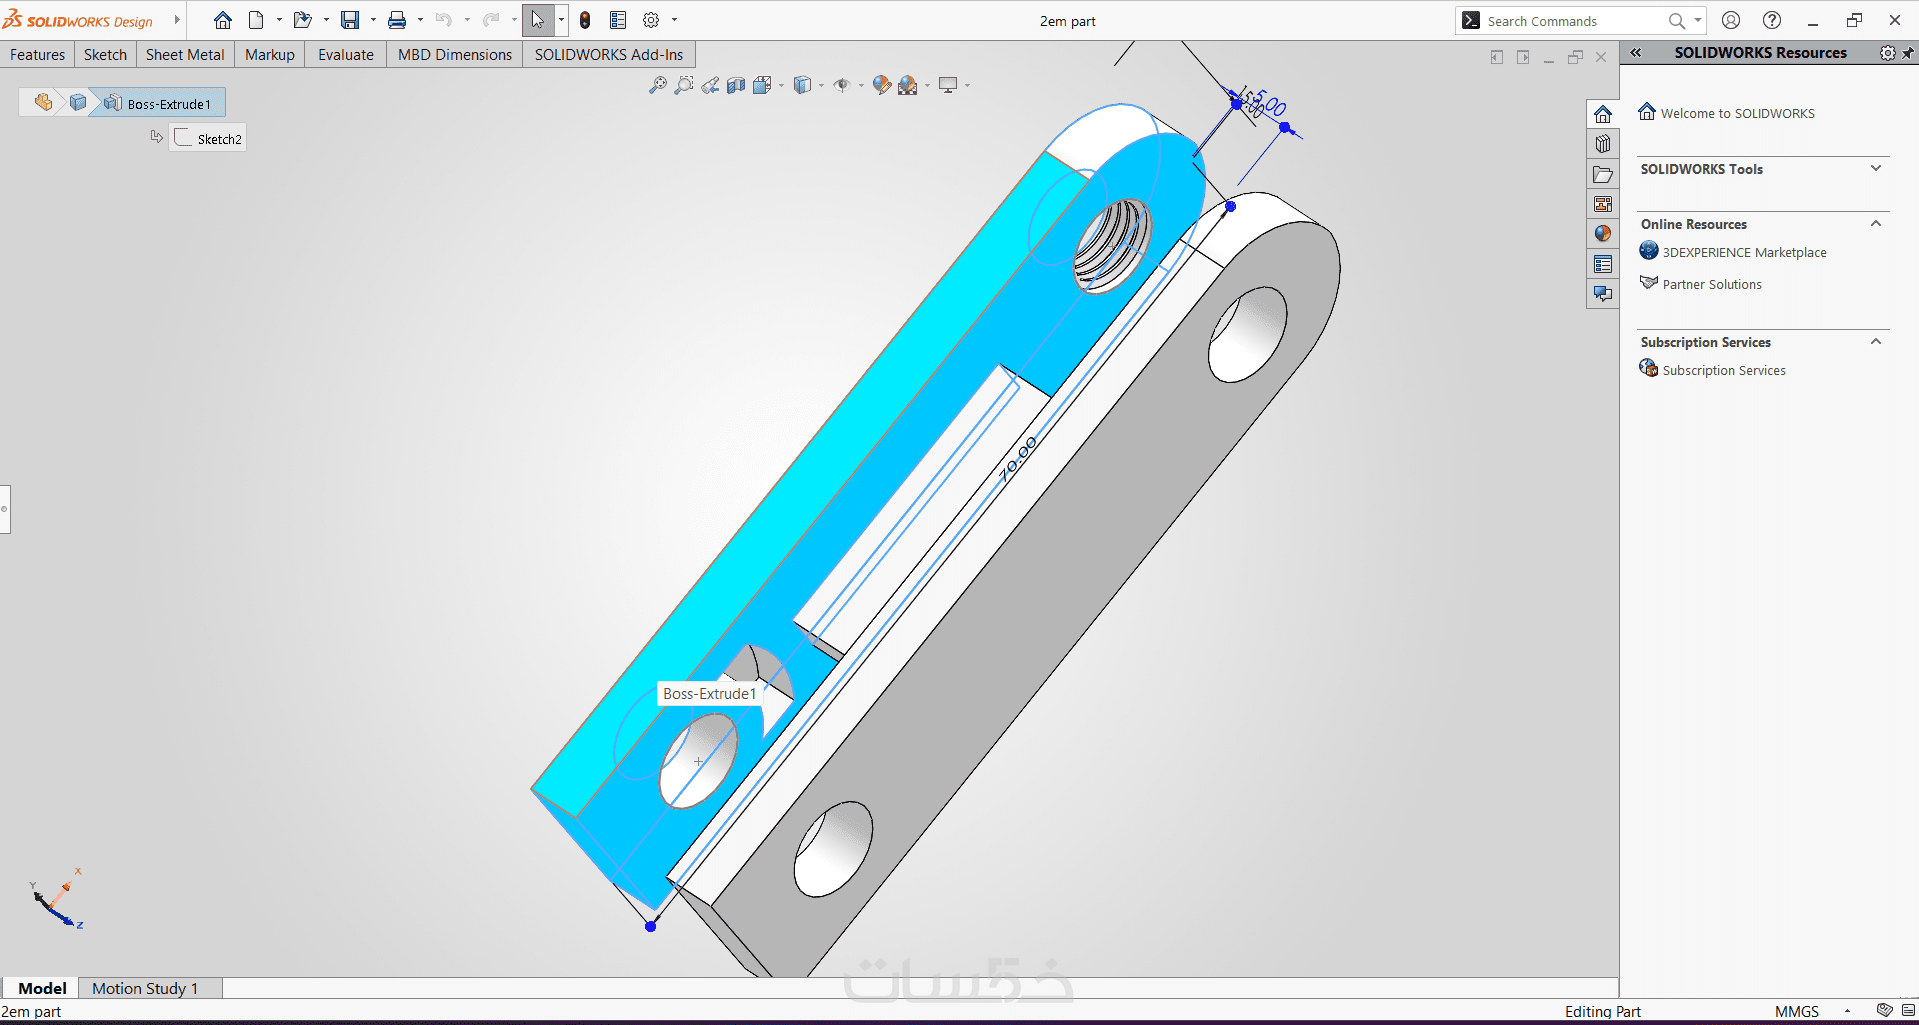
Task: Open Search Commands dropdown arrow
Action: [x=1698, y=20]
